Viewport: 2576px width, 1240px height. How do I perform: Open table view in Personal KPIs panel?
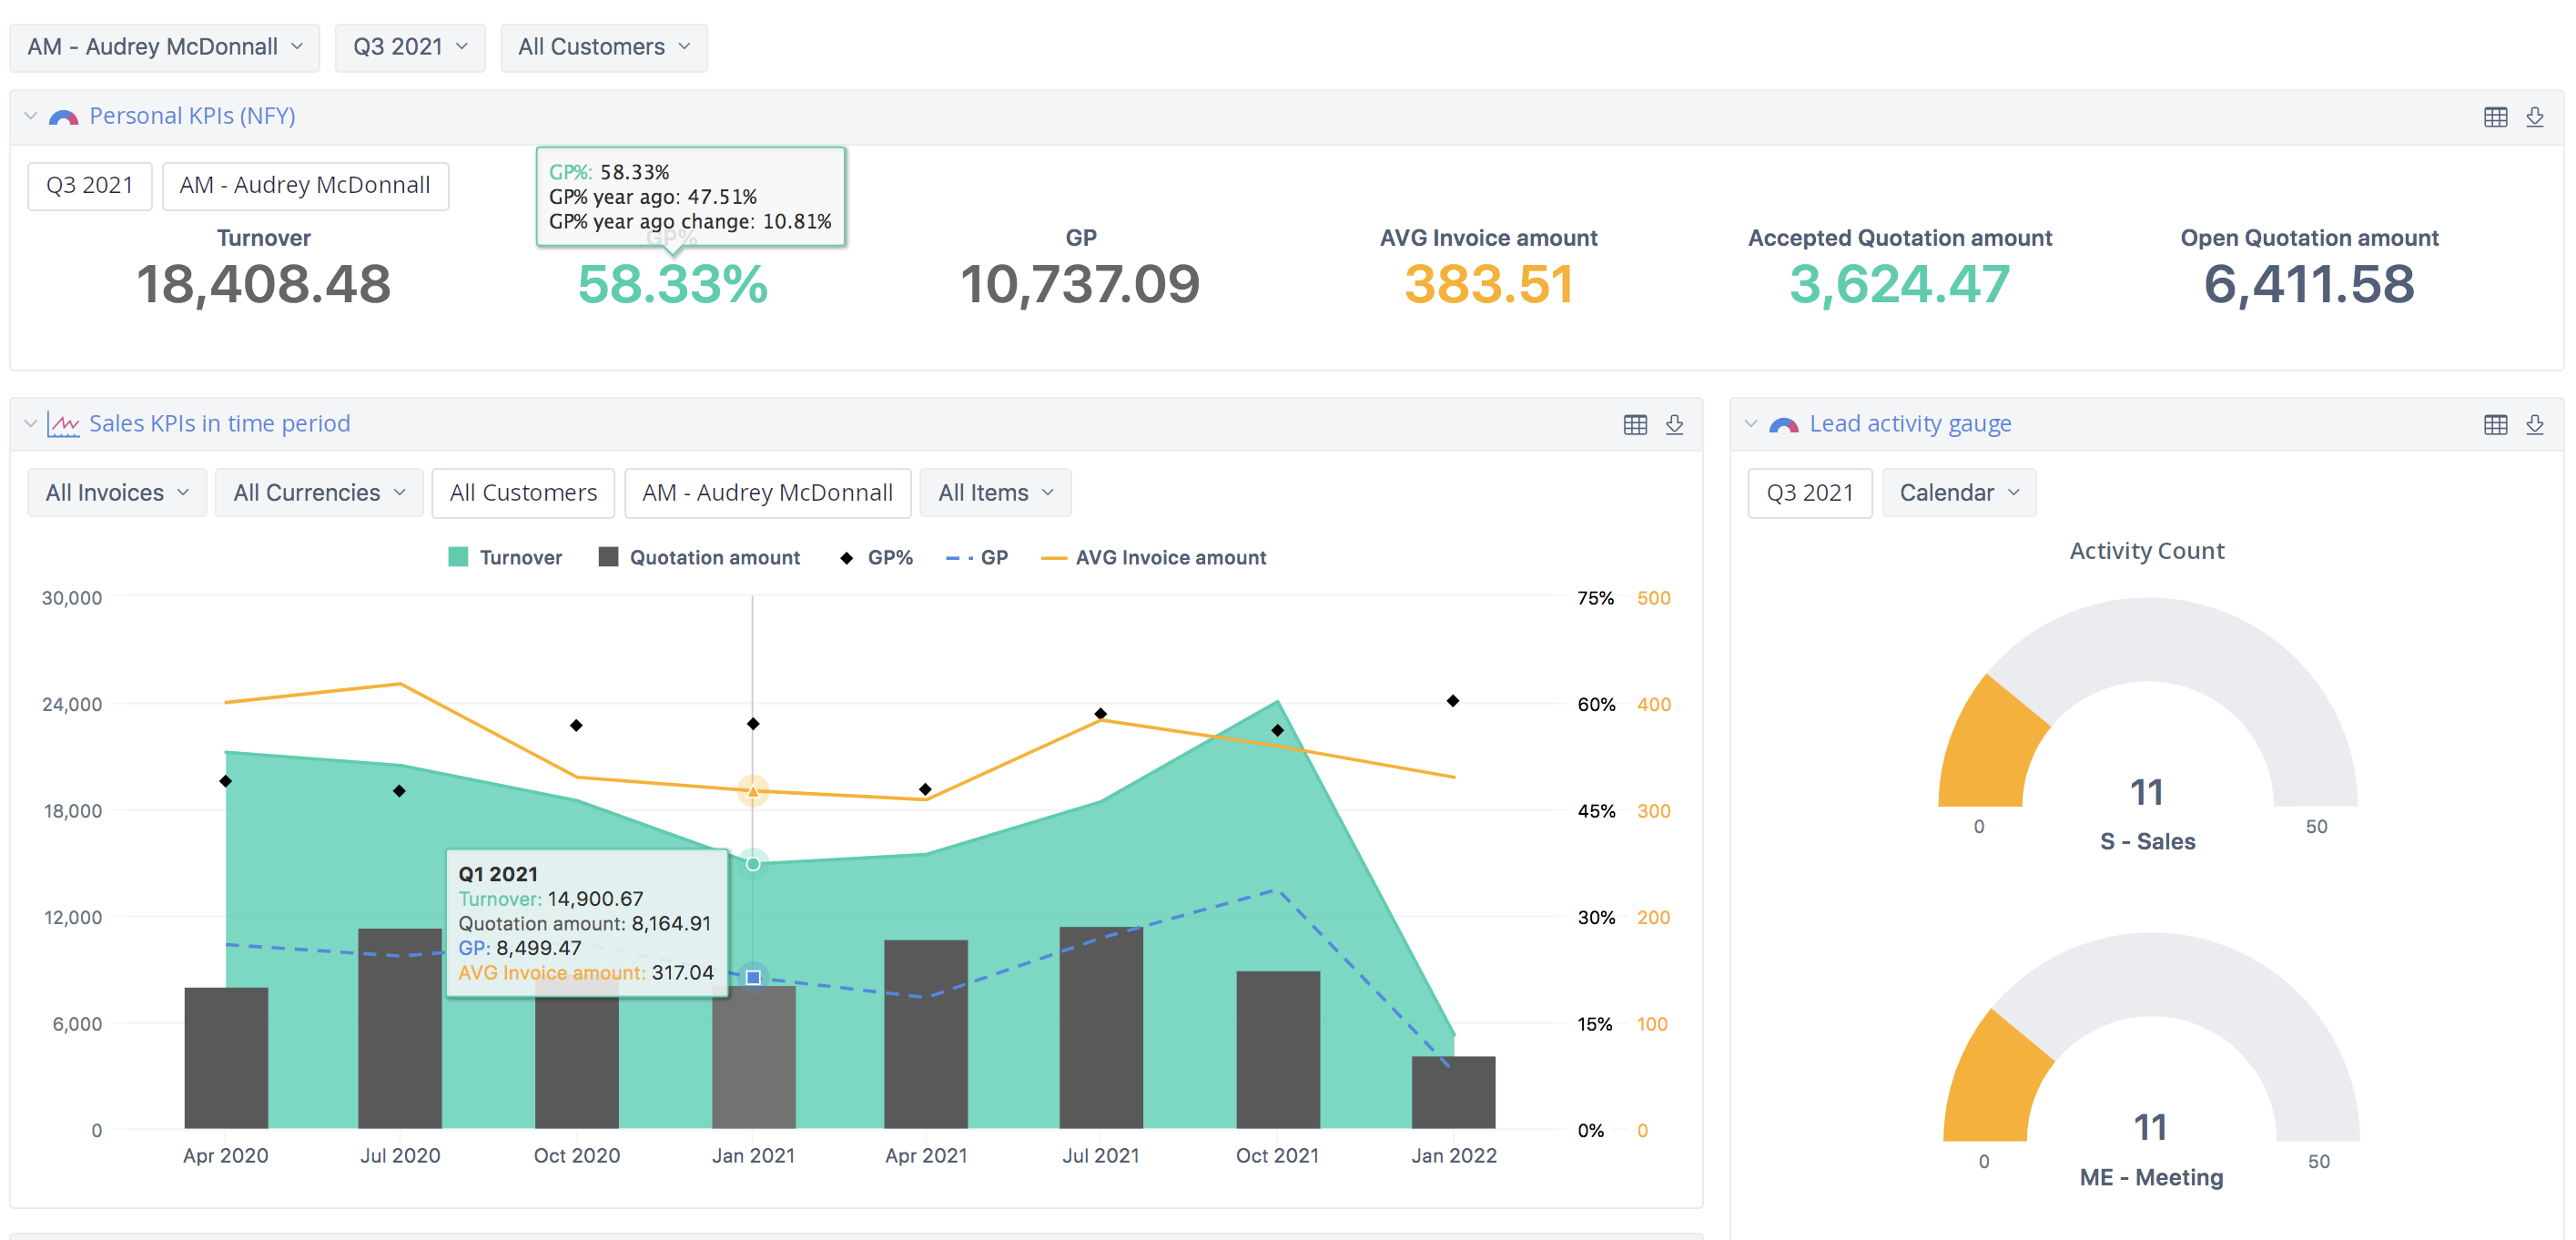2494,117
